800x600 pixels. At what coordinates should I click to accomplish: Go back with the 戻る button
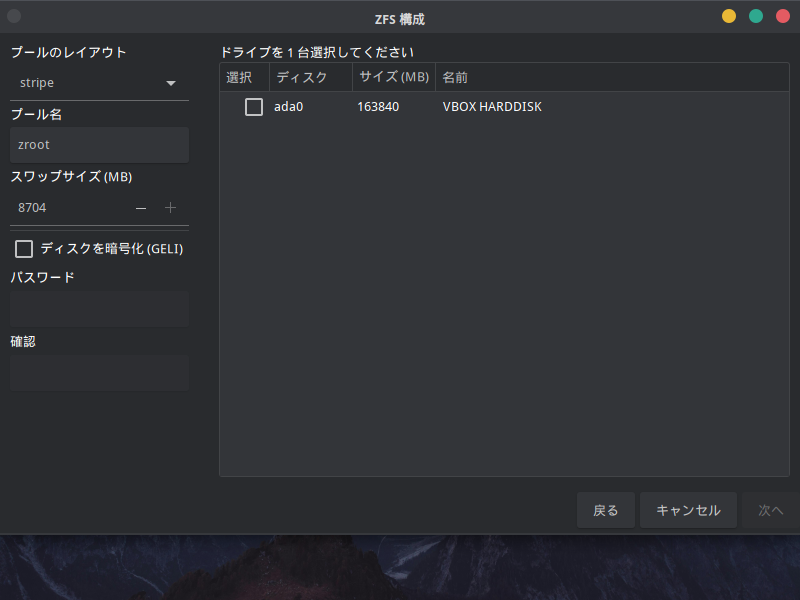point(606,510)
